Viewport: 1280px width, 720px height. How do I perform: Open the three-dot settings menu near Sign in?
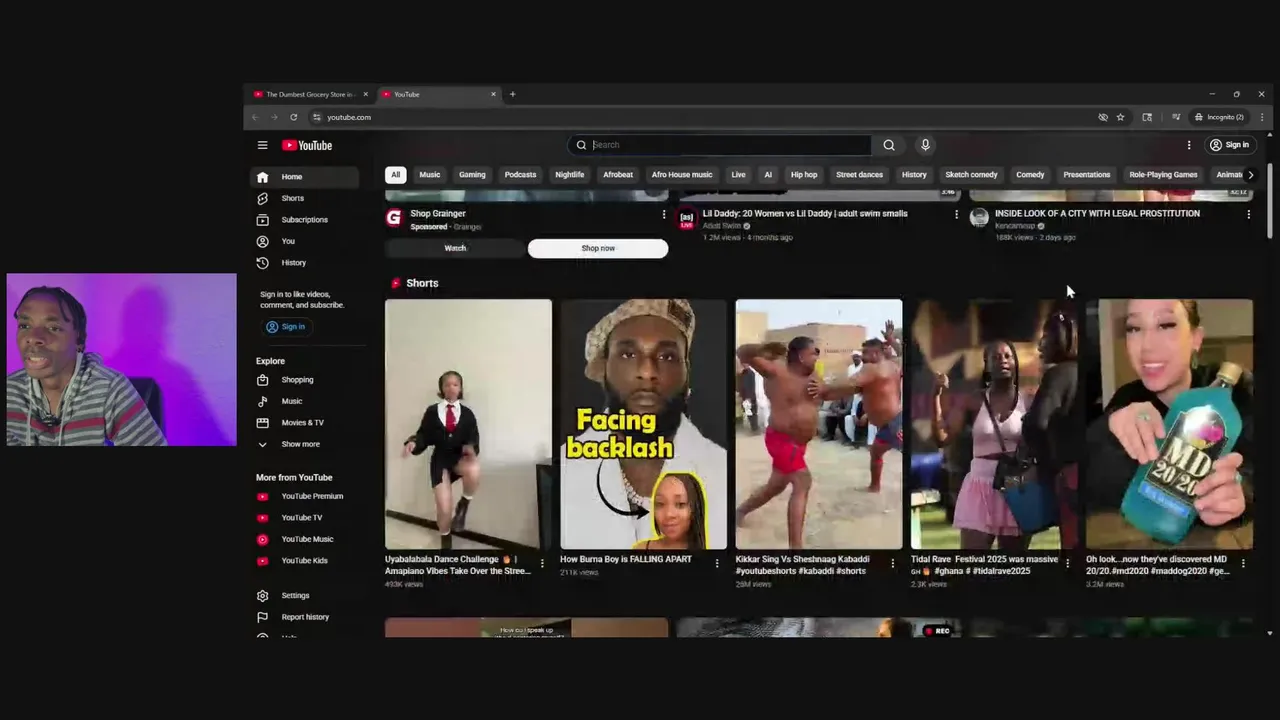1189,145
